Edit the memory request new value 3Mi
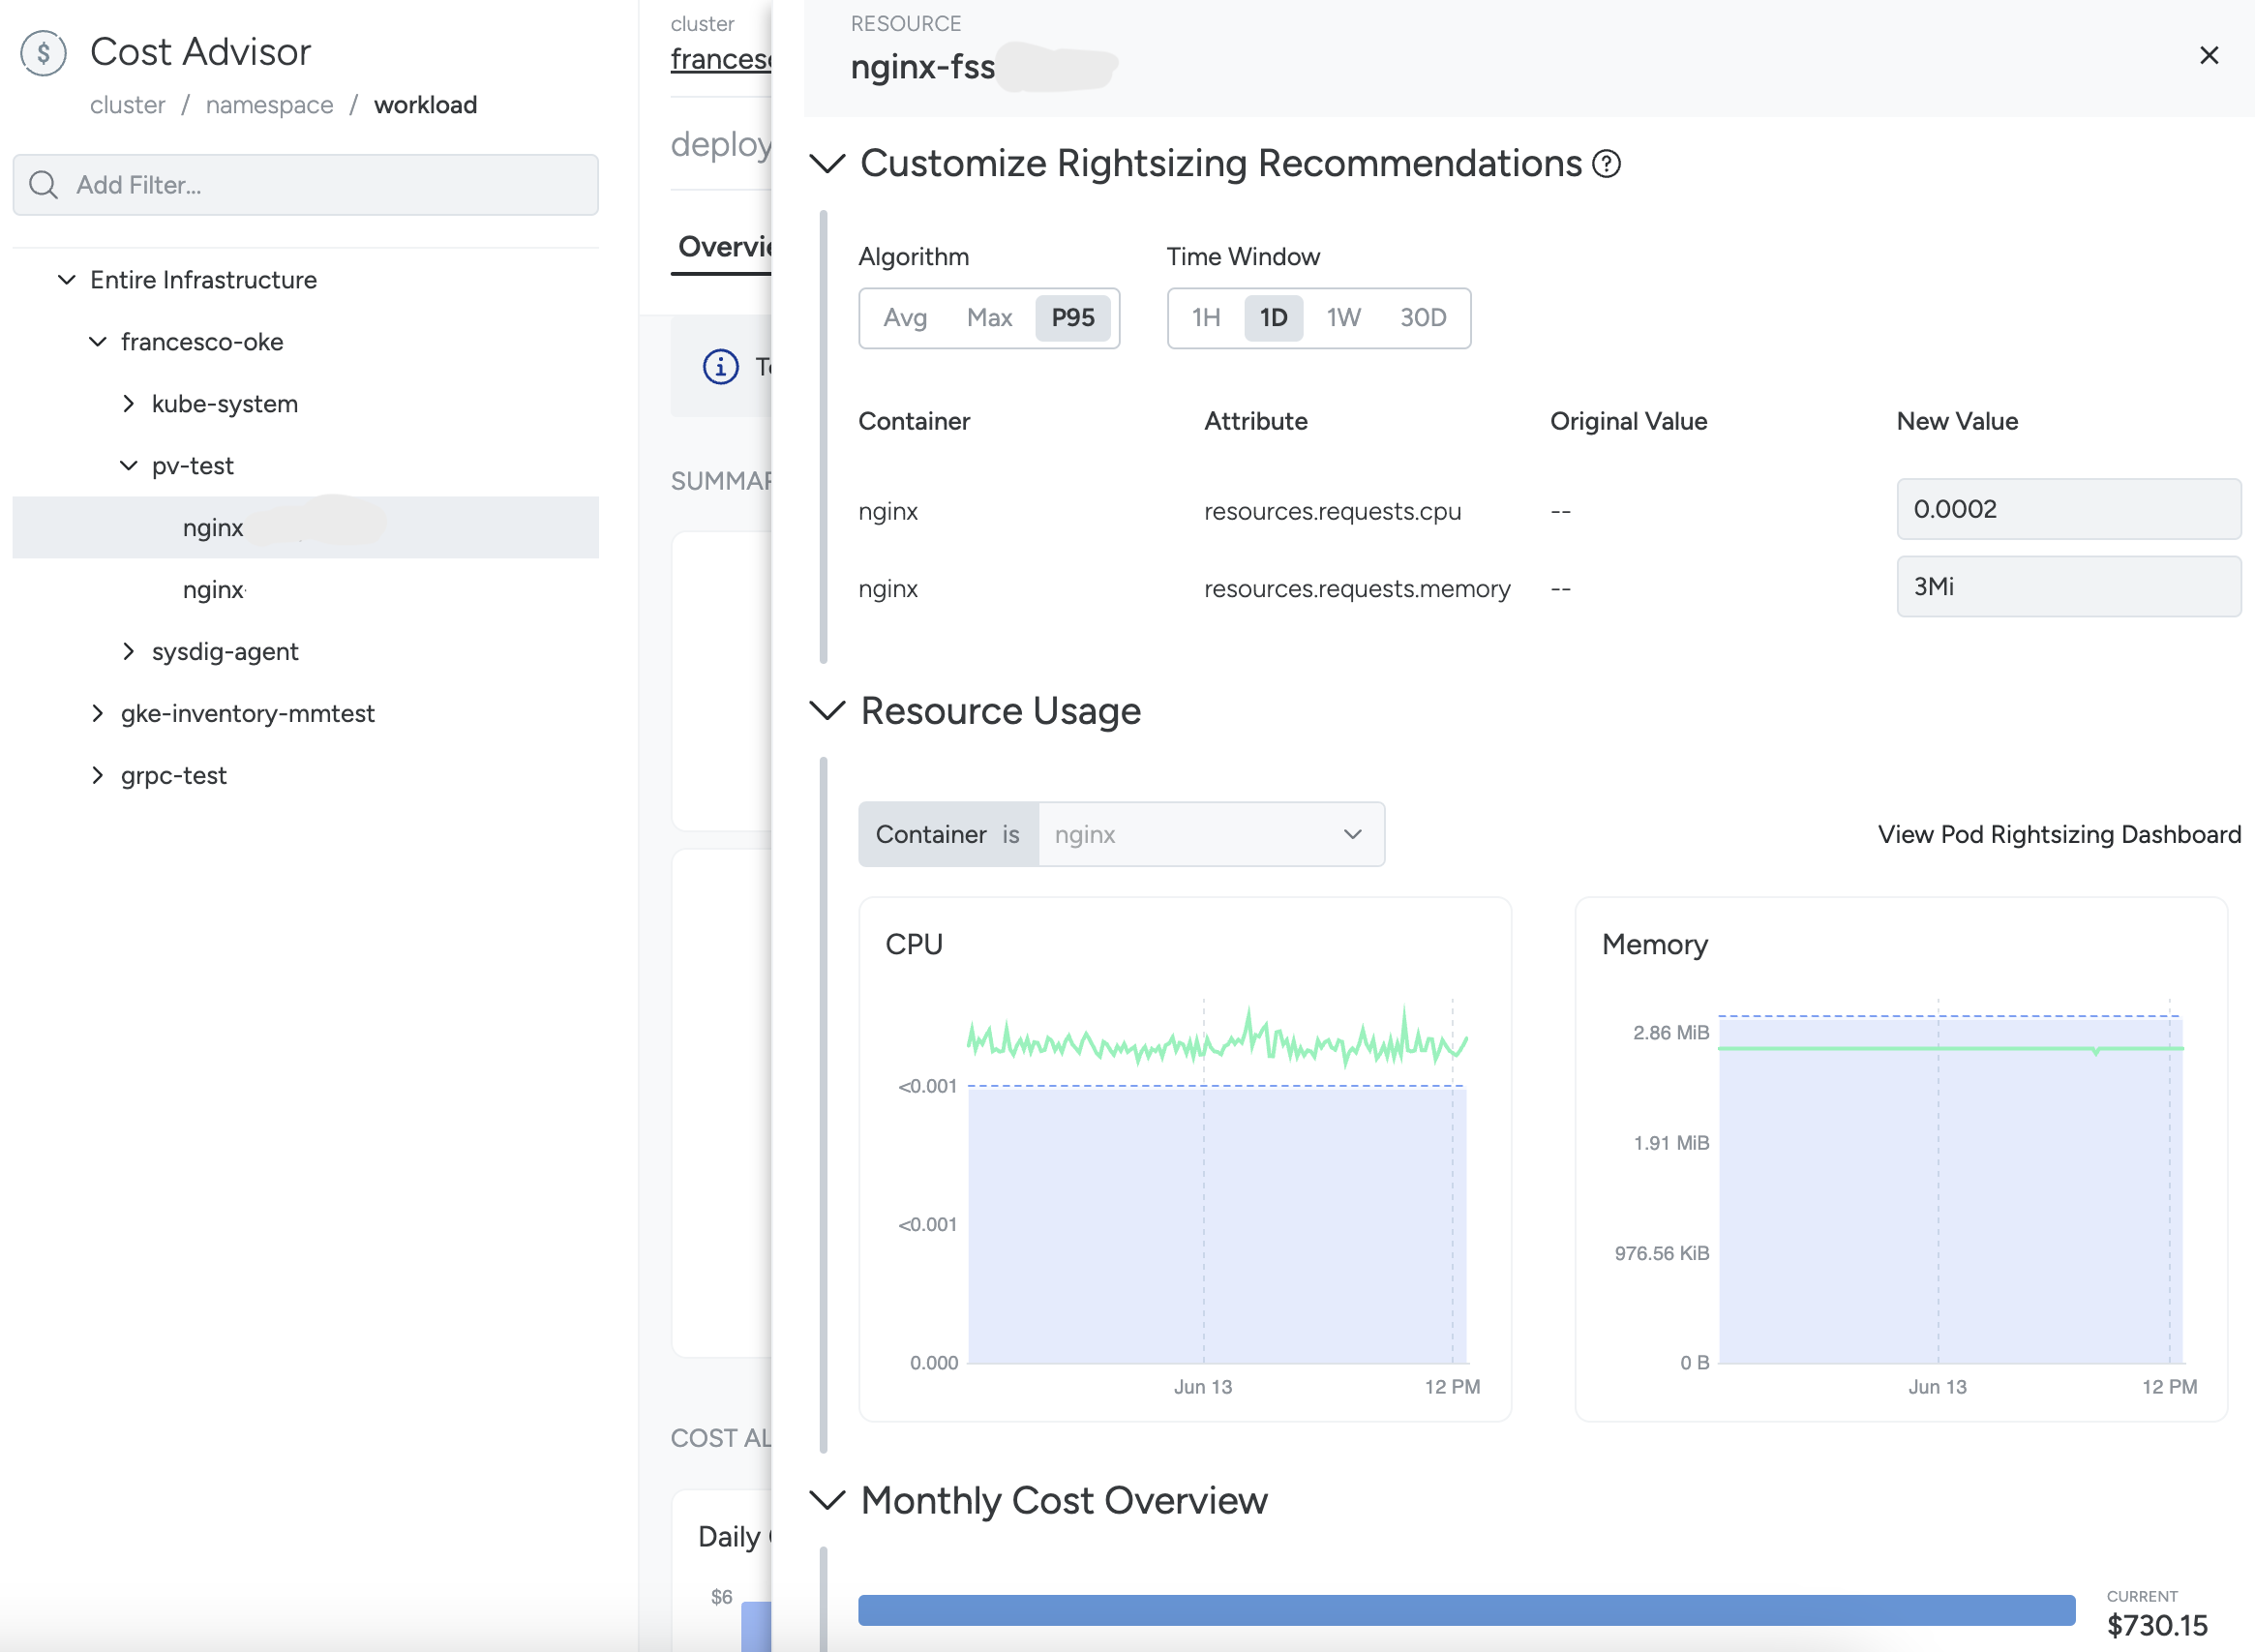Viewport: 2255px width, 1652px height. coord(2068,587)
